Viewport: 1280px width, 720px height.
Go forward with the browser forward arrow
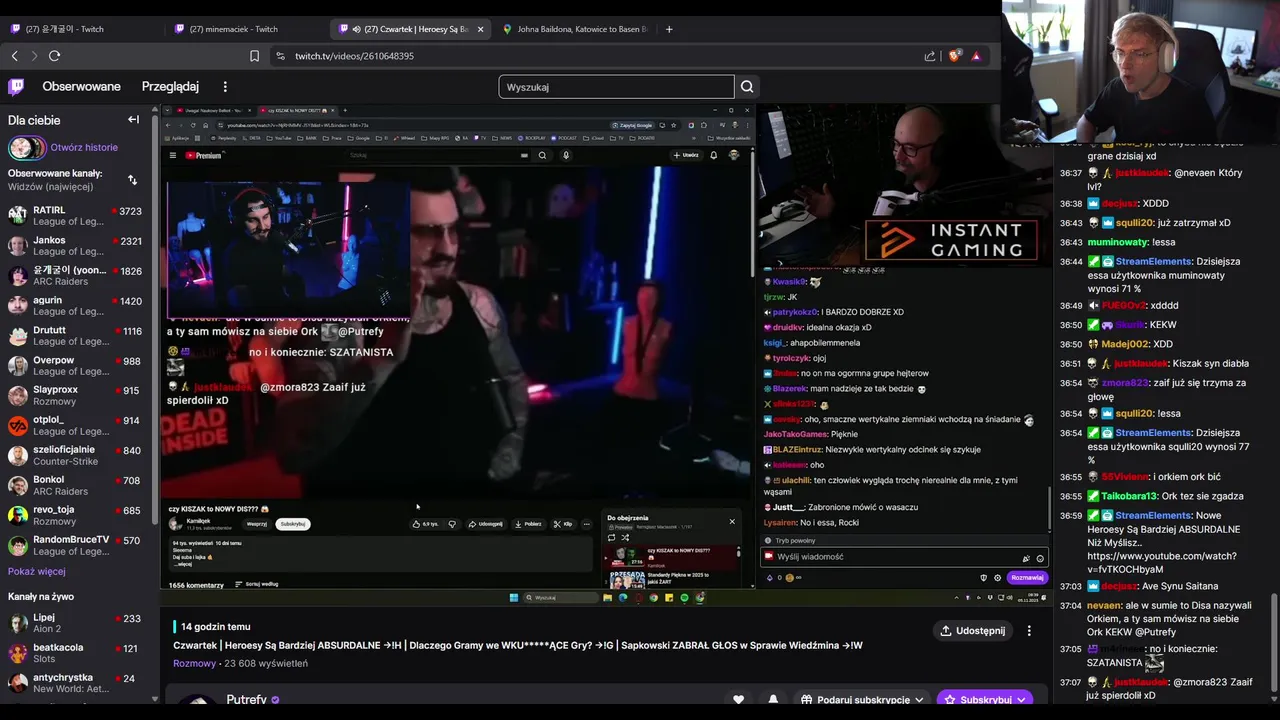(34, 56)
